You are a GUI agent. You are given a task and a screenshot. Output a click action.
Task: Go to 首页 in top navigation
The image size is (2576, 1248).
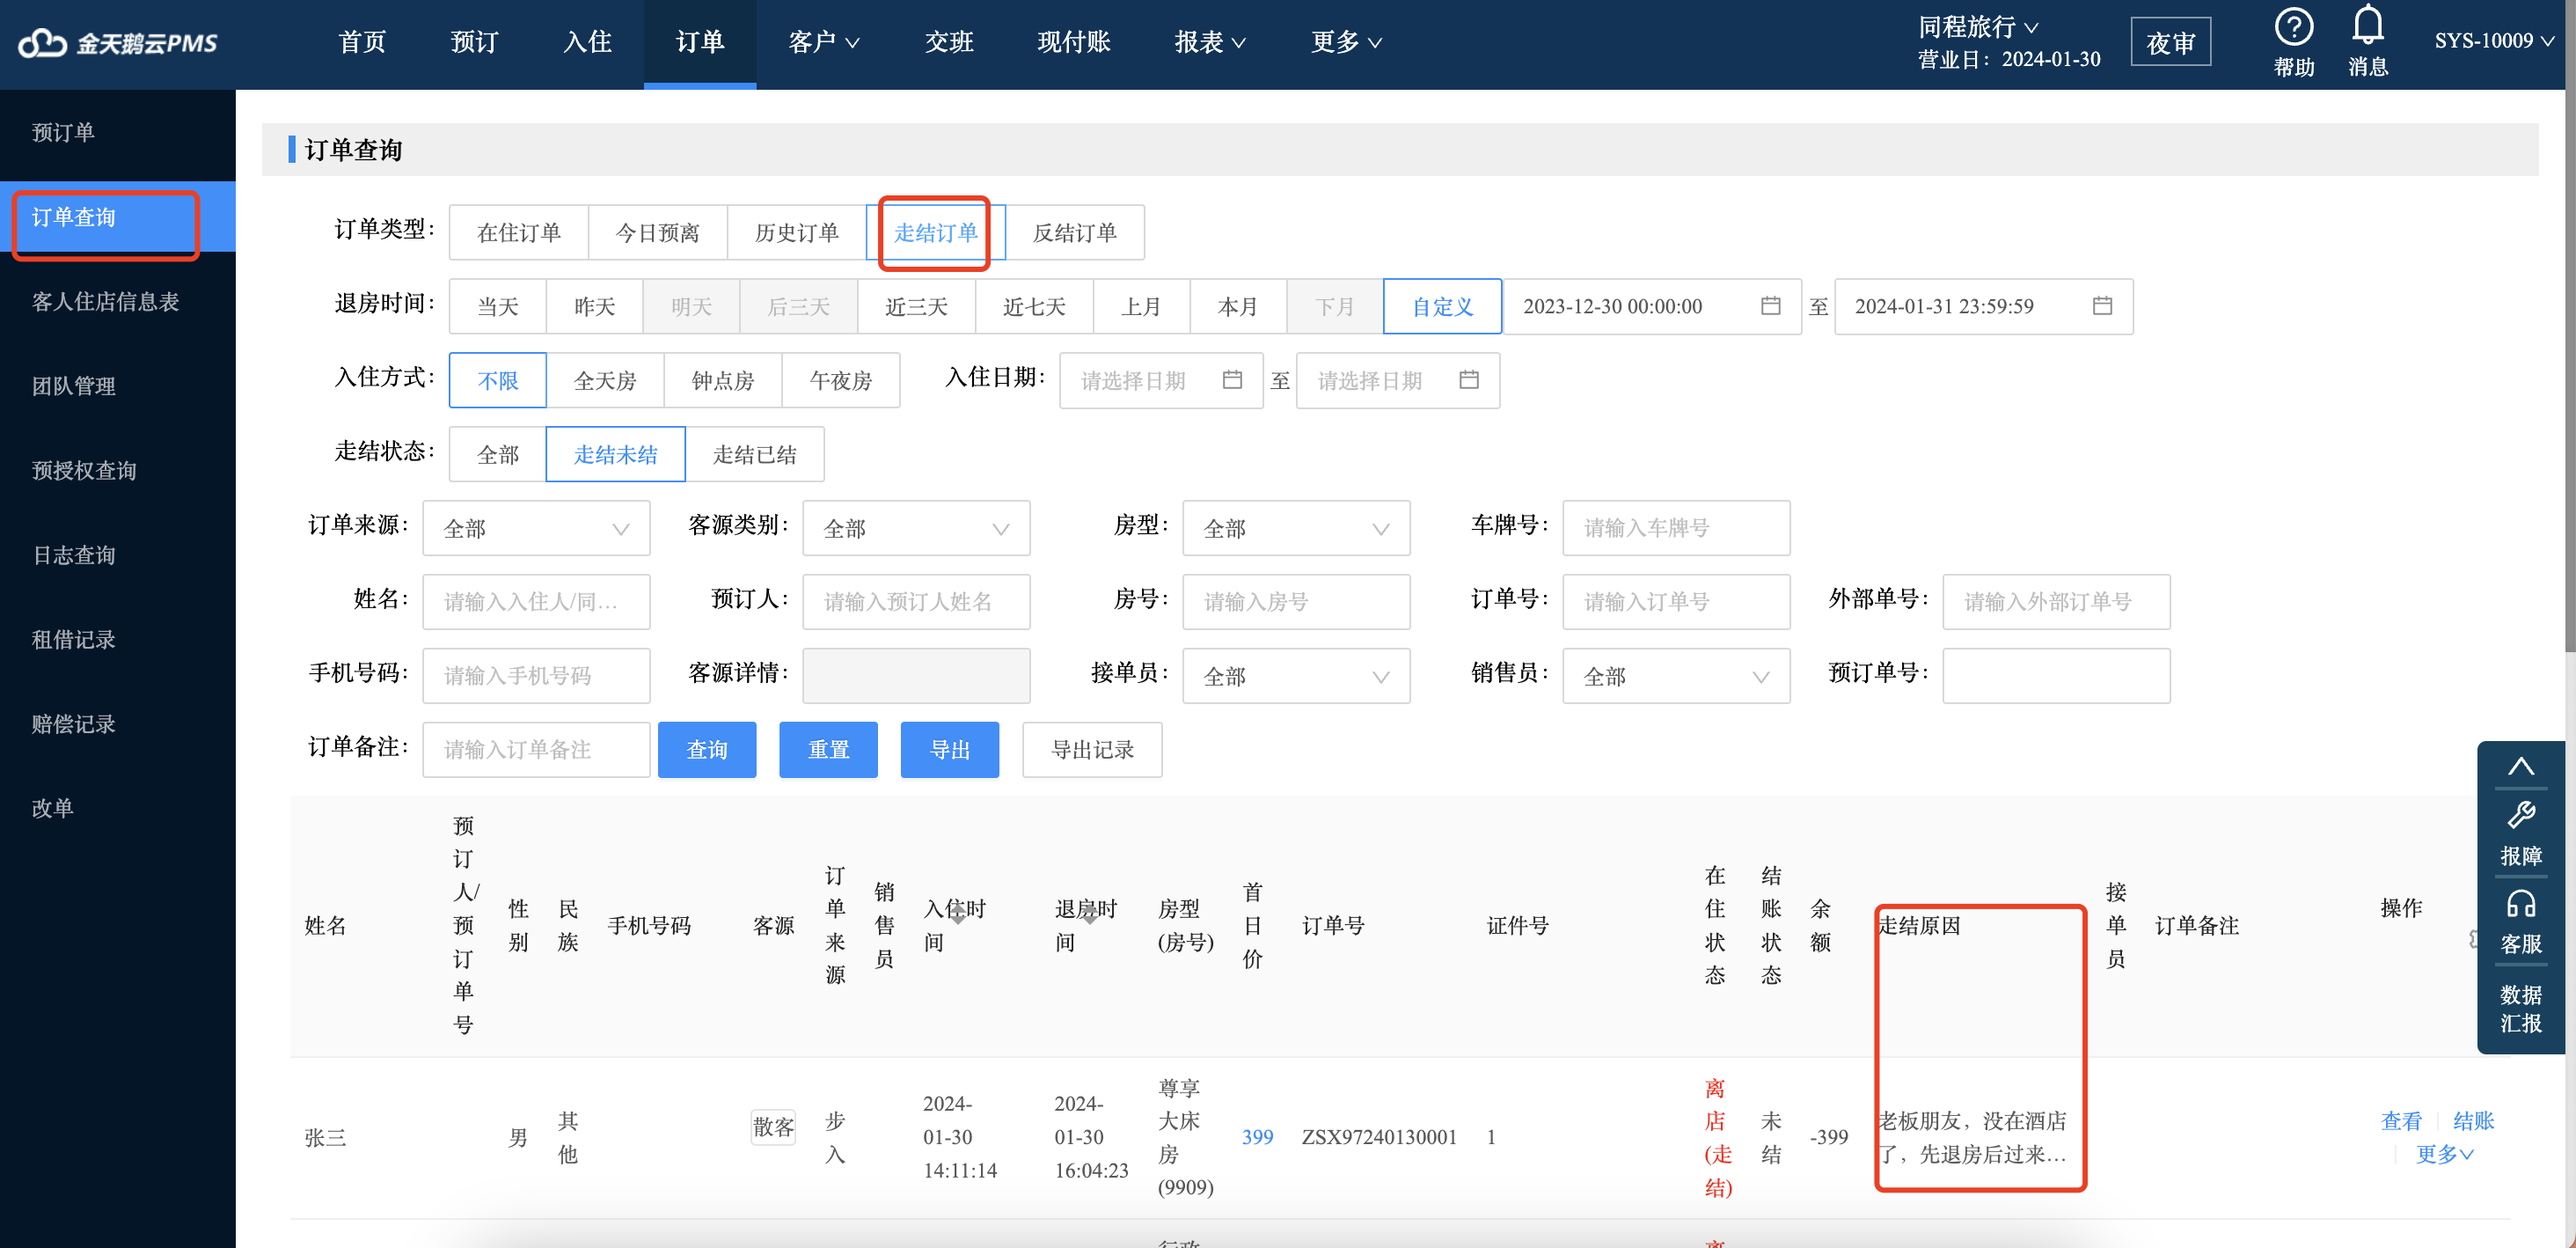tap(362, 43)
